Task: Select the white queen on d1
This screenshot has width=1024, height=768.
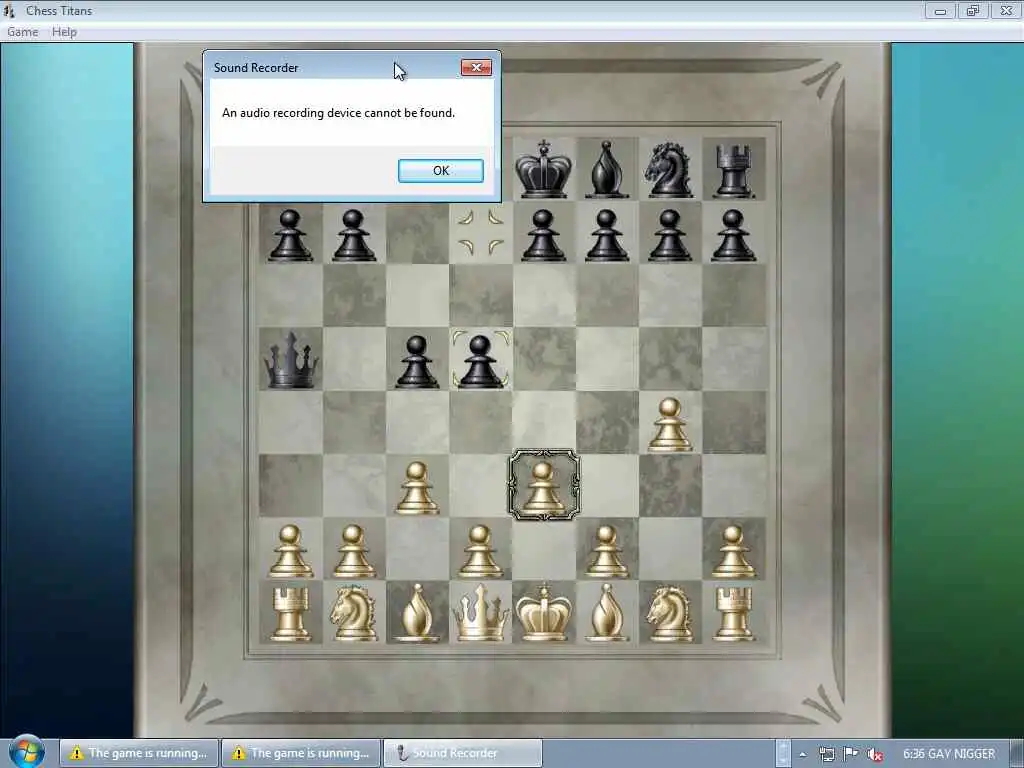Action: point(480,613)
